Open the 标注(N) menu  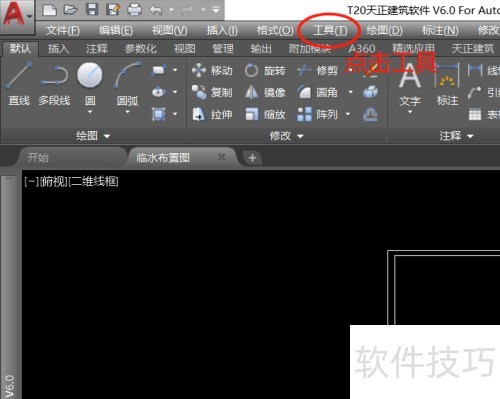click(440, 31)
